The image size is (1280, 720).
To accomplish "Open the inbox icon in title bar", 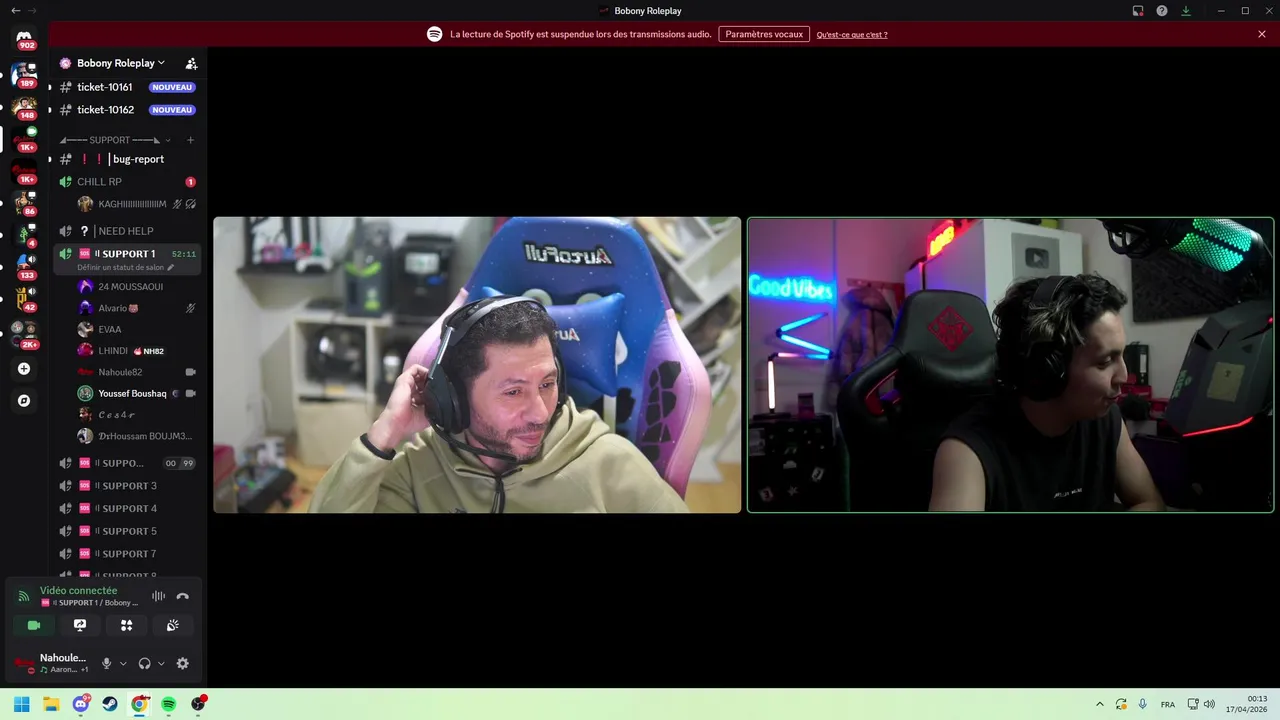I will tap(1138, 11).
